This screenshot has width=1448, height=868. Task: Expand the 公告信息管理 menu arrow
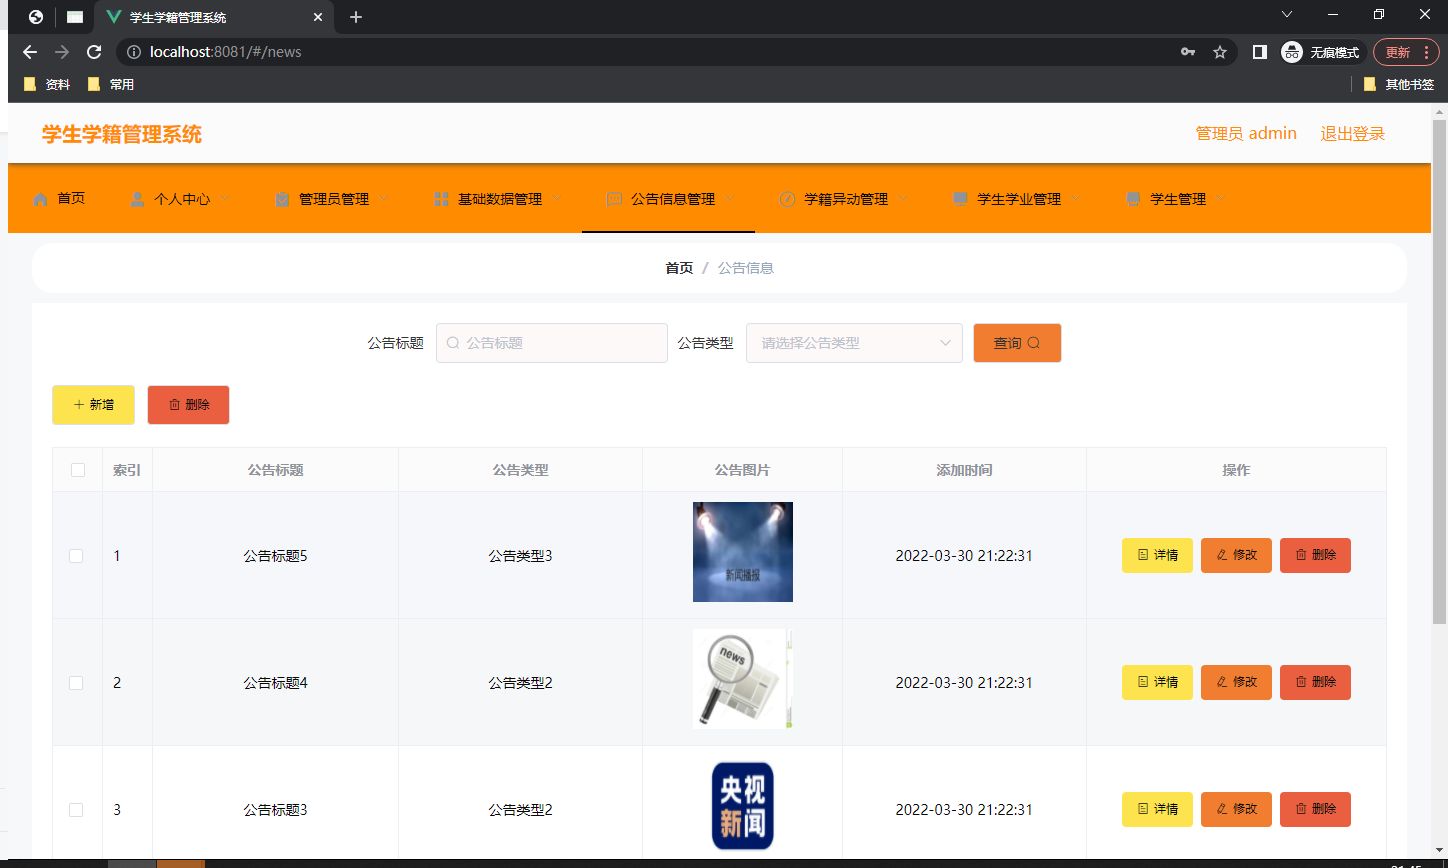coord(730,198)
